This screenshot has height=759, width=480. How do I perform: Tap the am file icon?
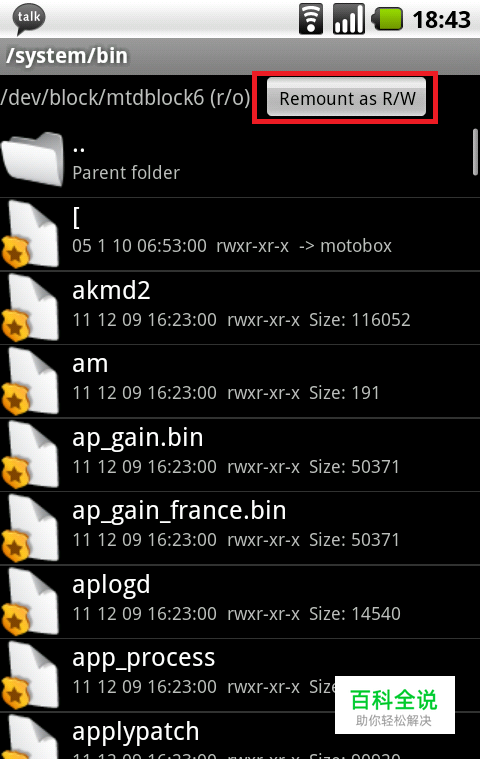(x=31, y=381)
